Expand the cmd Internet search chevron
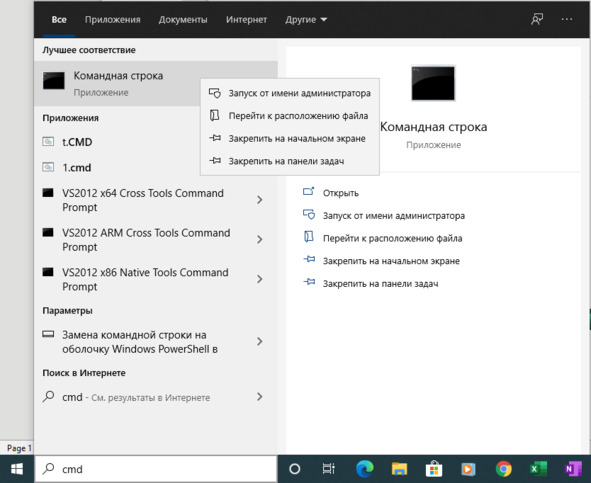591x483 pixels. [x=260, y=397]
